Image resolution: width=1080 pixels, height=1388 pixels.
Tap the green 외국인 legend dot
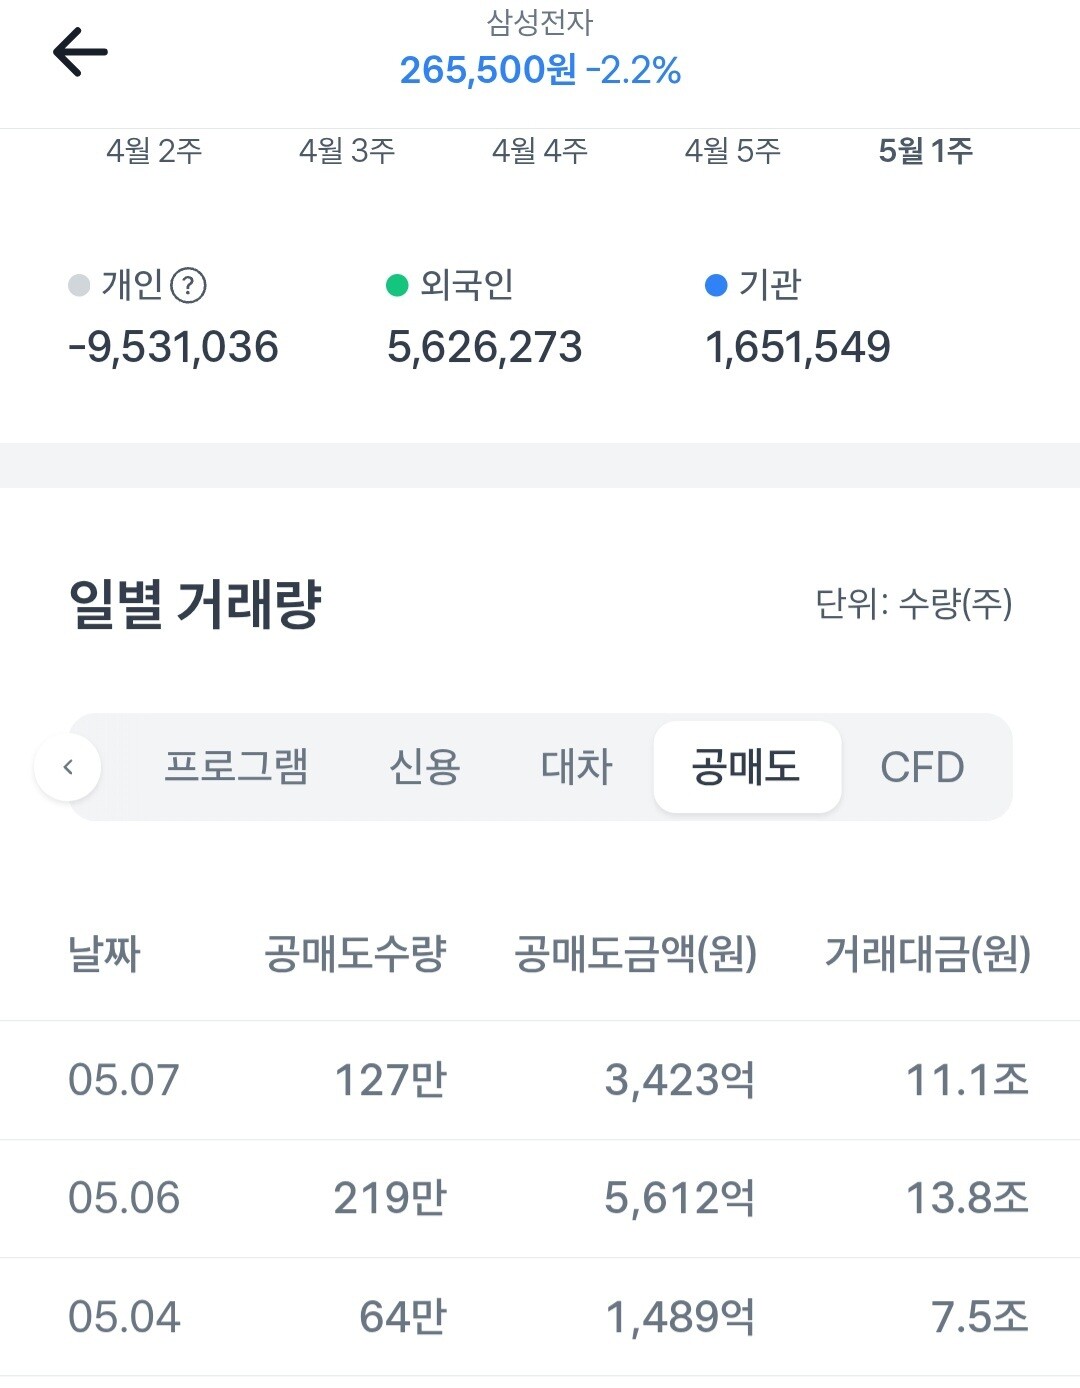pyautogui.click(x=397, y=286)
